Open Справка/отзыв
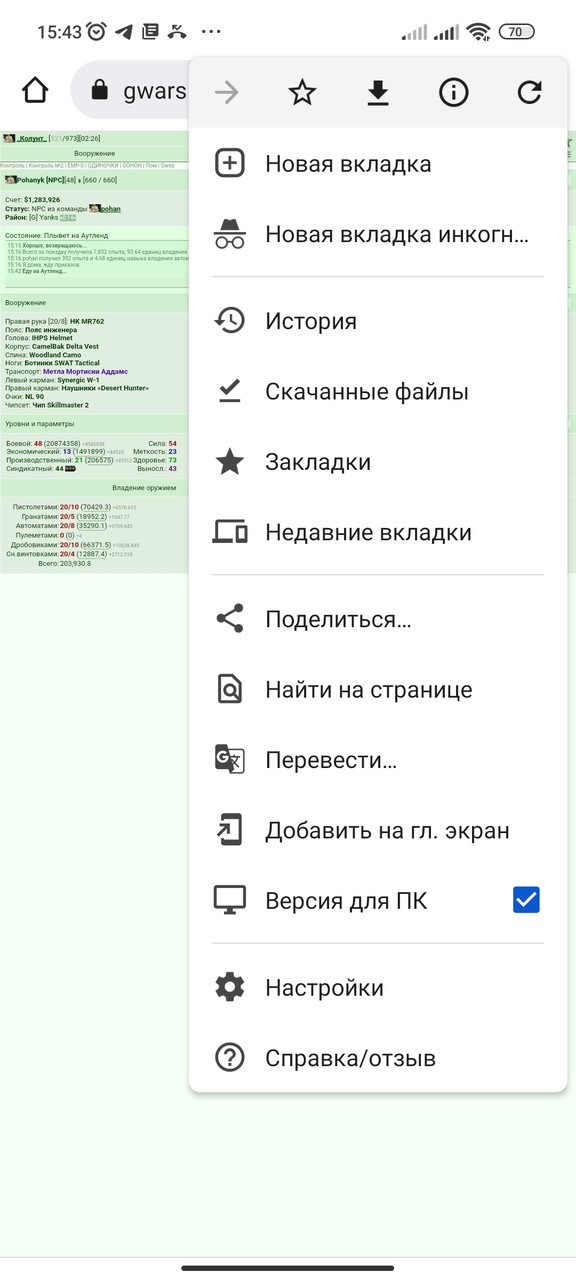The height and width of the screenshot is (1280, 576). click(x=378, y=1058)
